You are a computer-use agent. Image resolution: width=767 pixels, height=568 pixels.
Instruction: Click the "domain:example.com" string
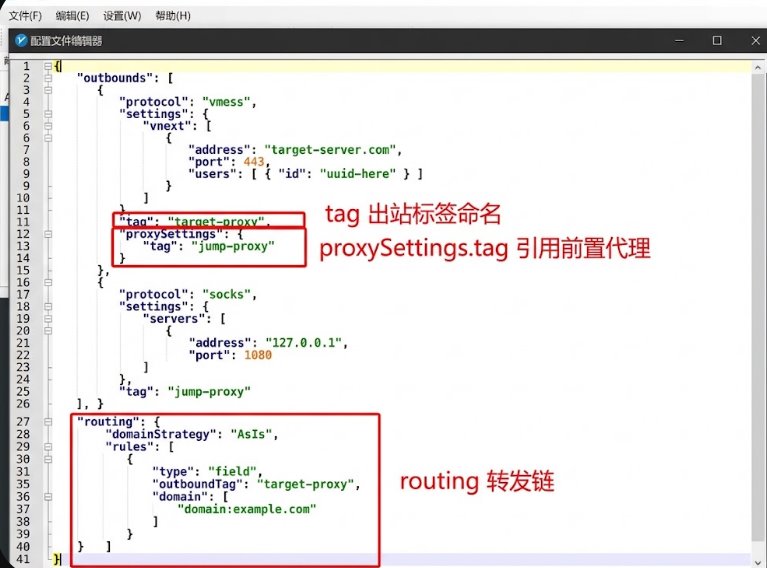coord(247,509)
